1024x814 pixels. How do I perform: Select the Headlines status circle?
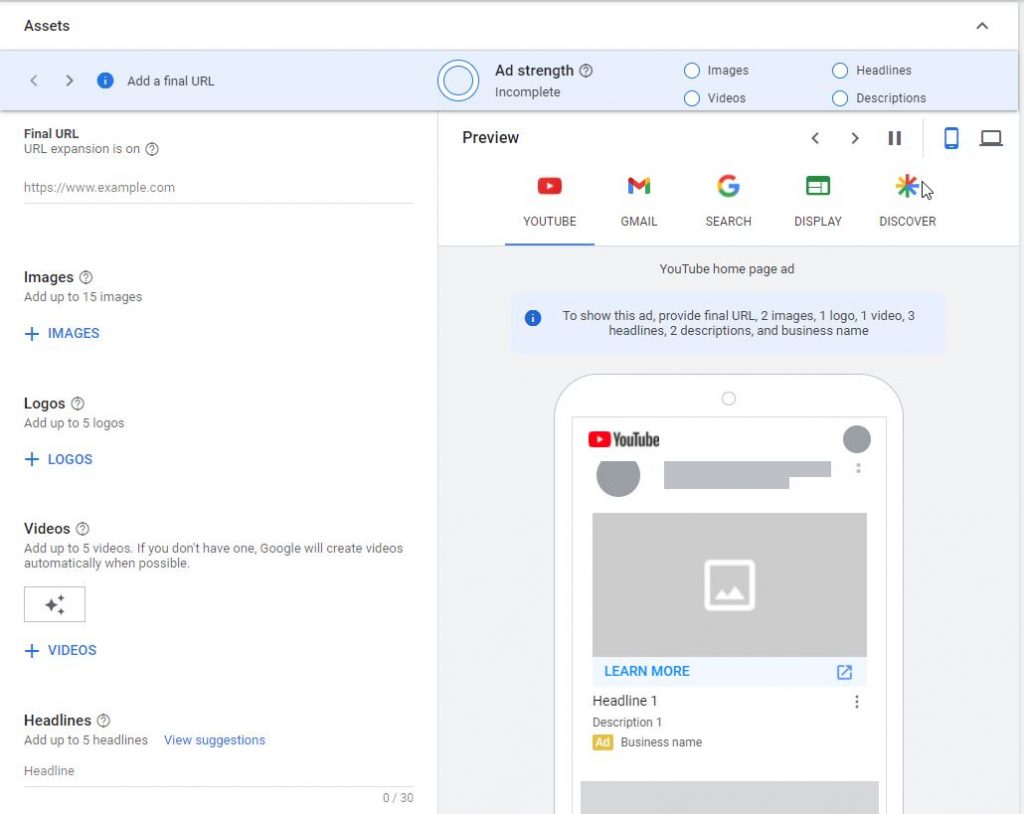(840, 71)
